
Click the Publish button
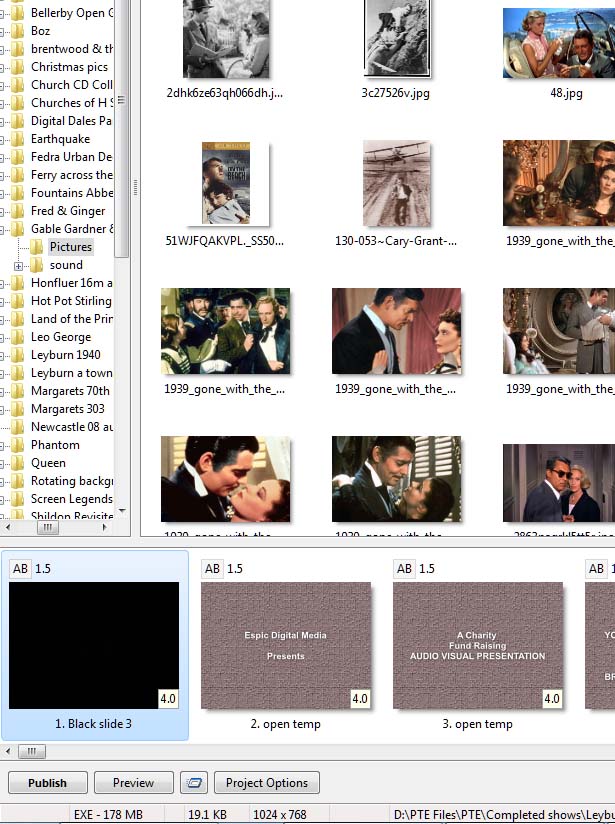(47, 782)
